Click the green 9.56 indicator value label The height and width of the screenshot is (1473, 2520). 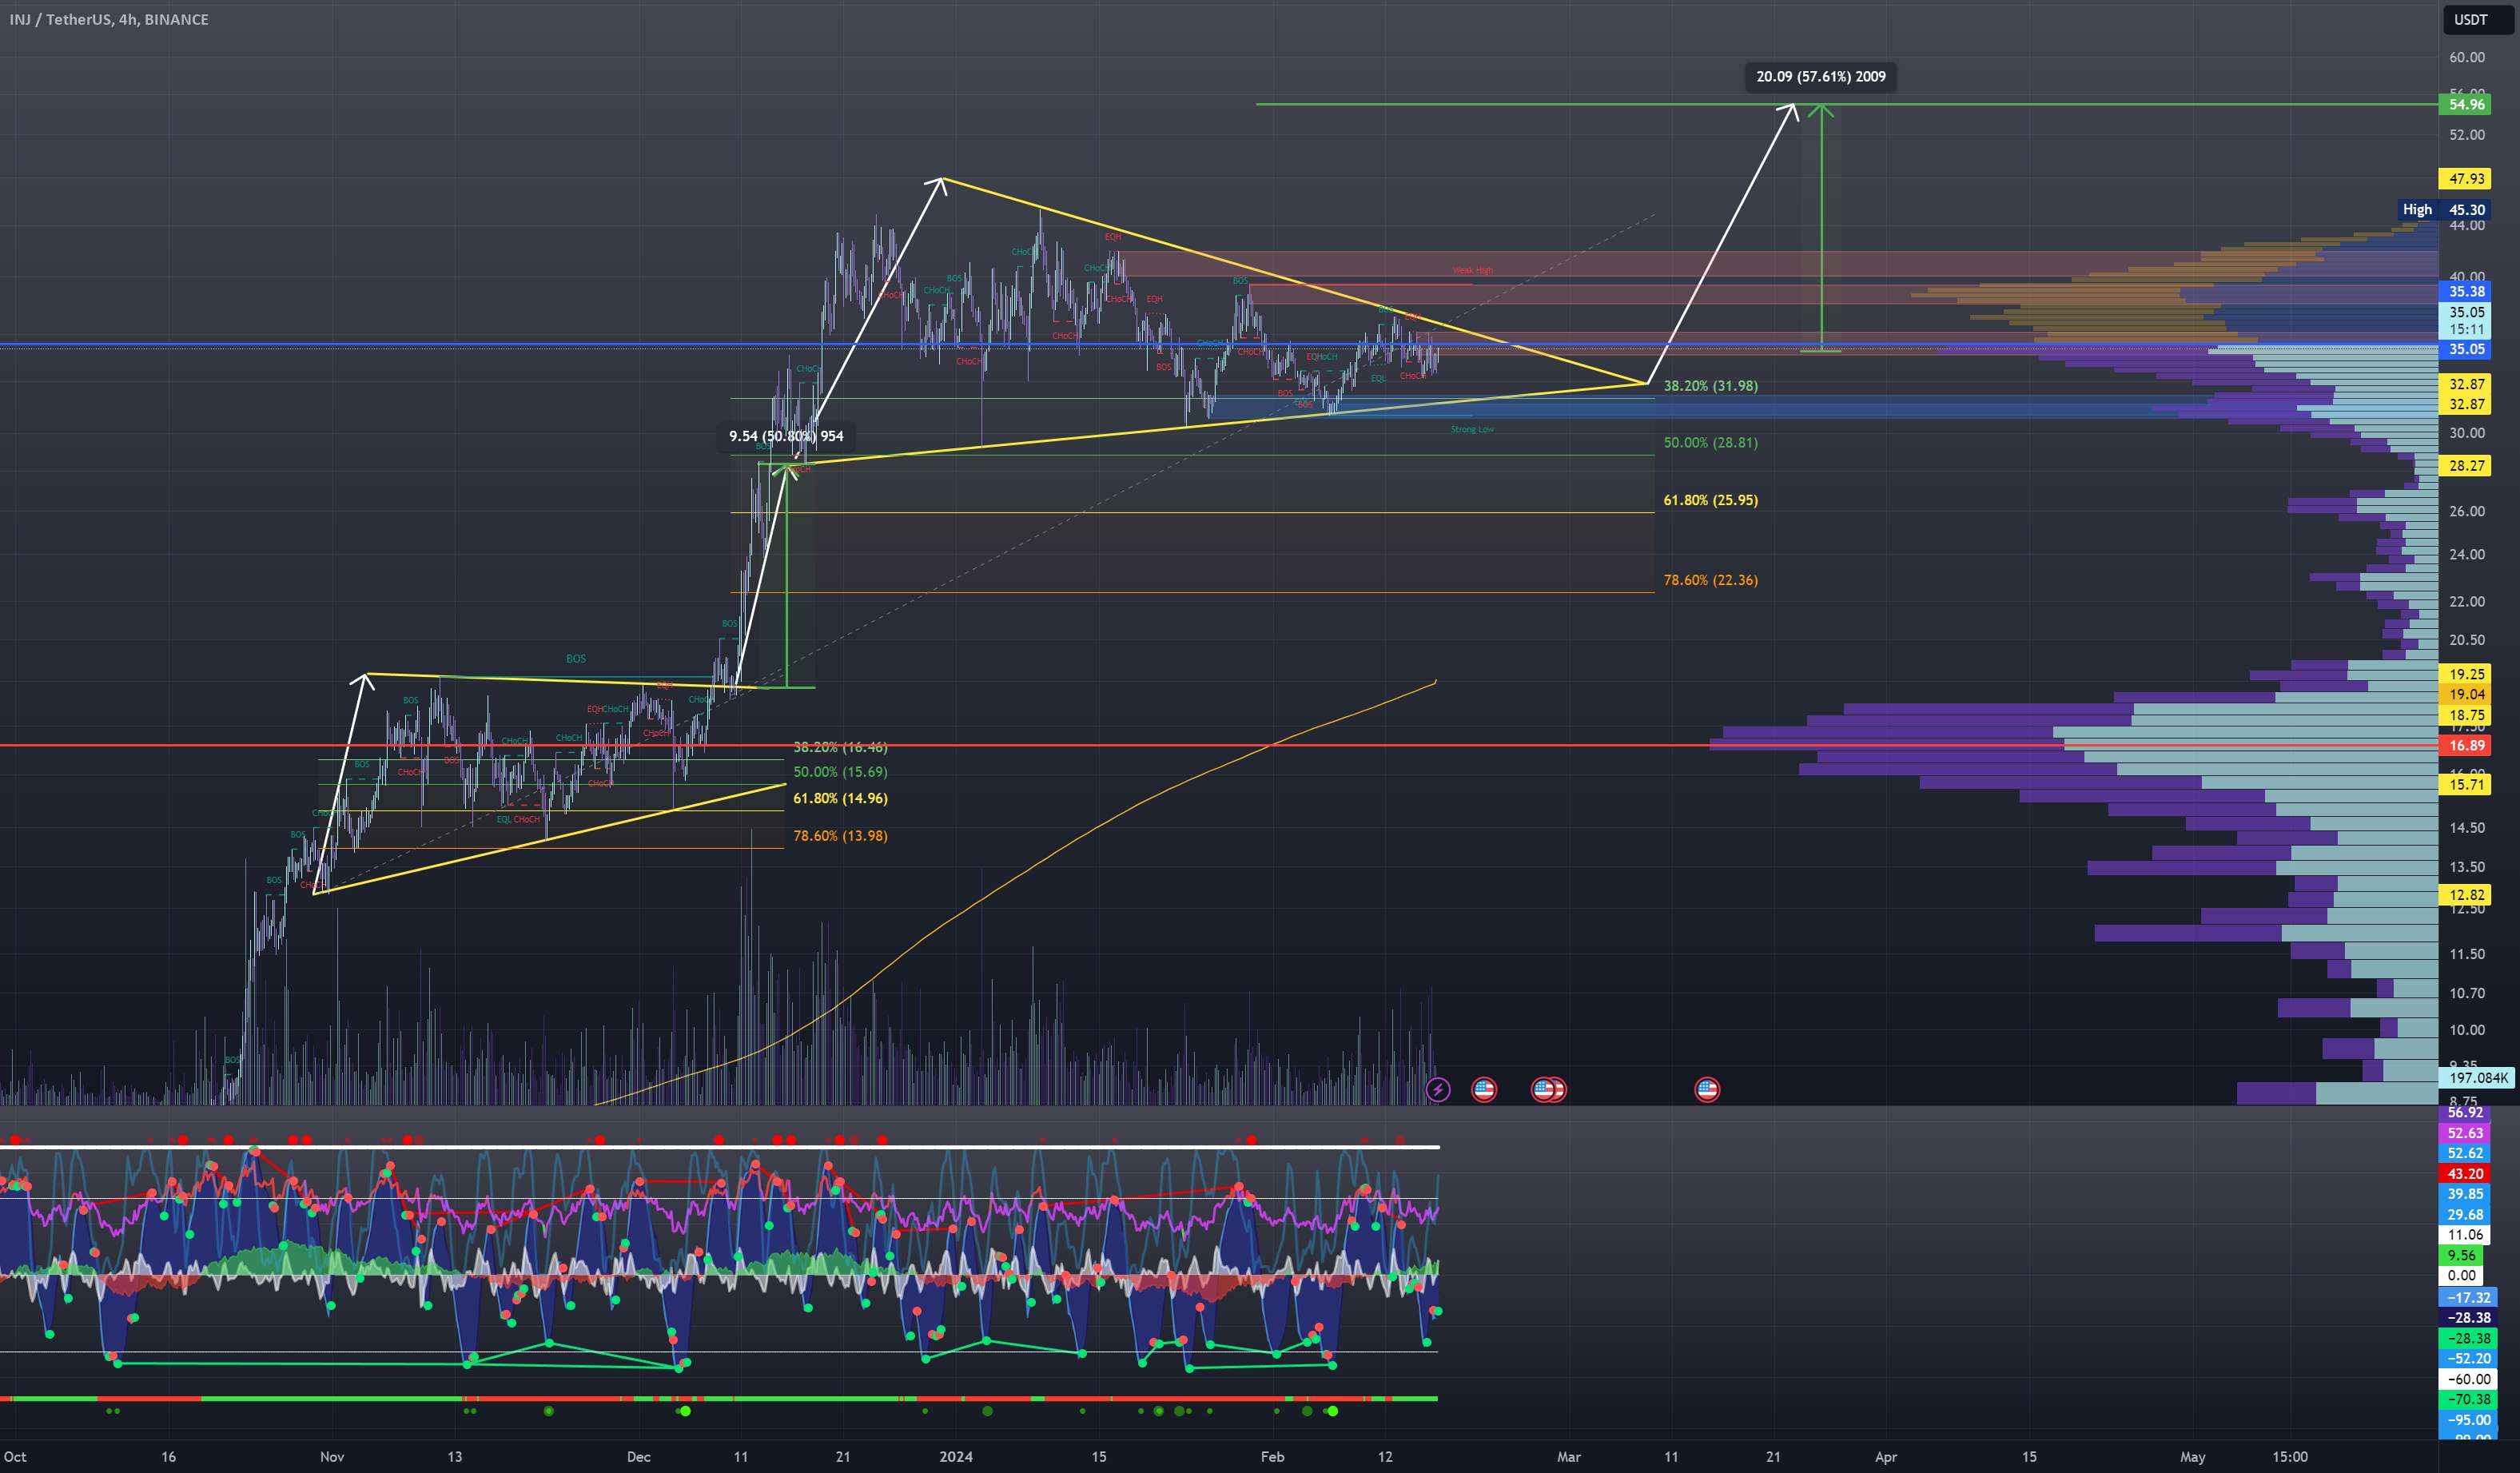click(2461, 1255)
